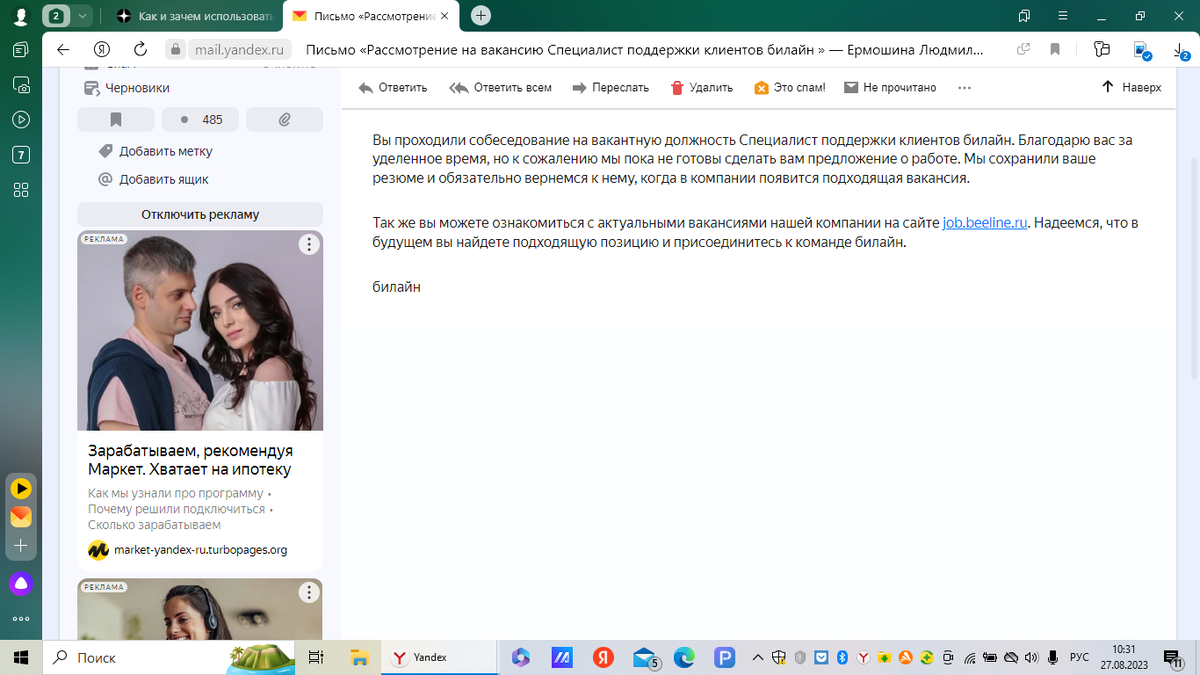This screenshot has width=1200, height=675.
Task: Click Reply all (Ответить всем)
Action: 500,88
